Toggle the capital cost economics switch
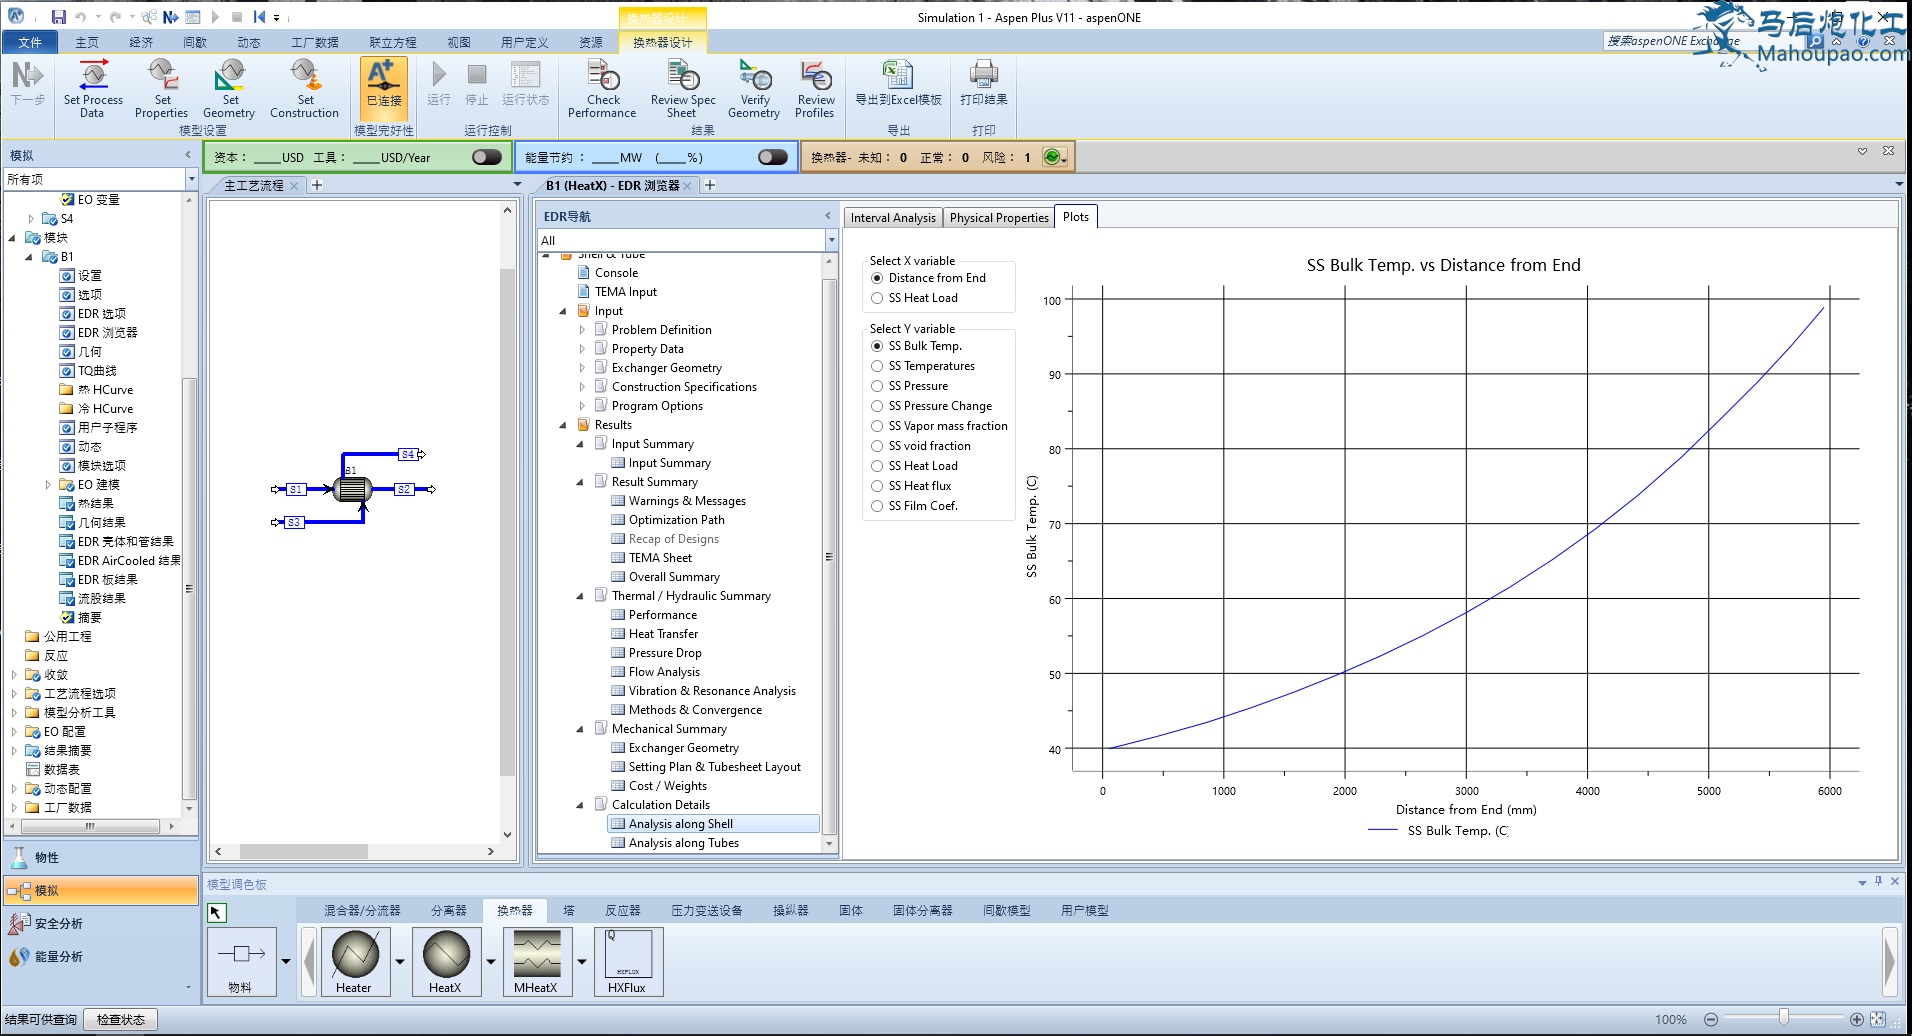 pos(487,157)
